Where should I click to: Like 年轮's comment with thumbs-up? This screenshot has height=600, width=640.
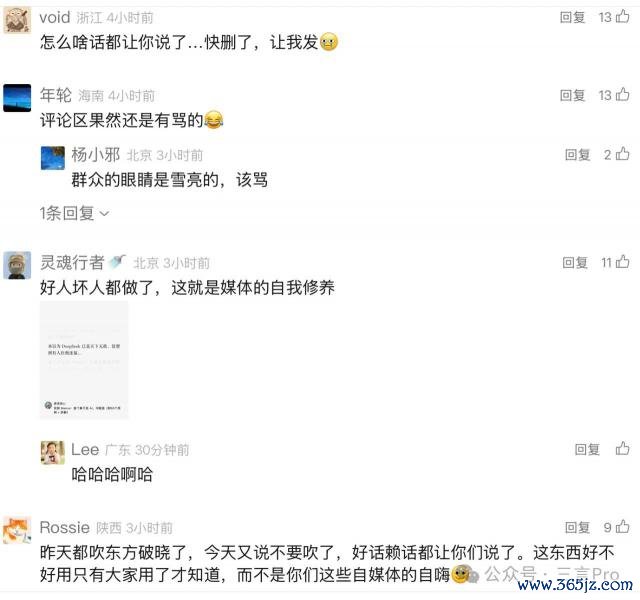coord(622,94)
